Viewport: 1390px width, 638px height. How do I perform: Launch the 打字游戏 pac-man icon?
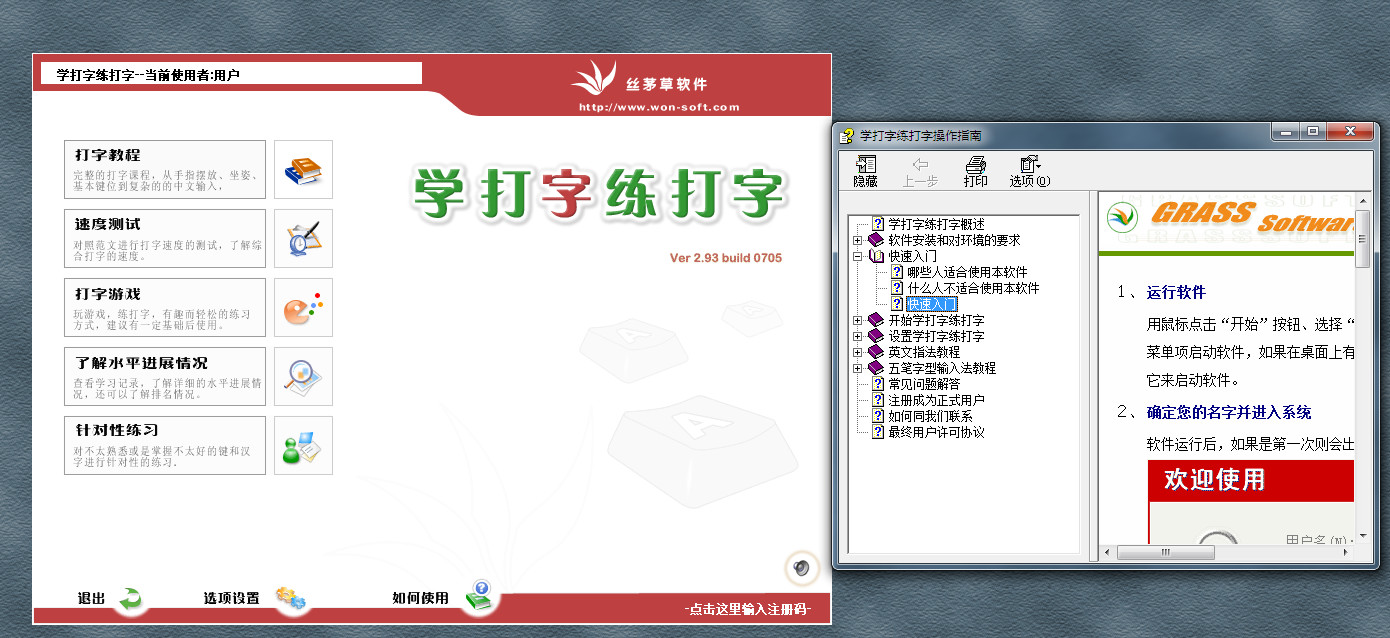pos(303,308)
